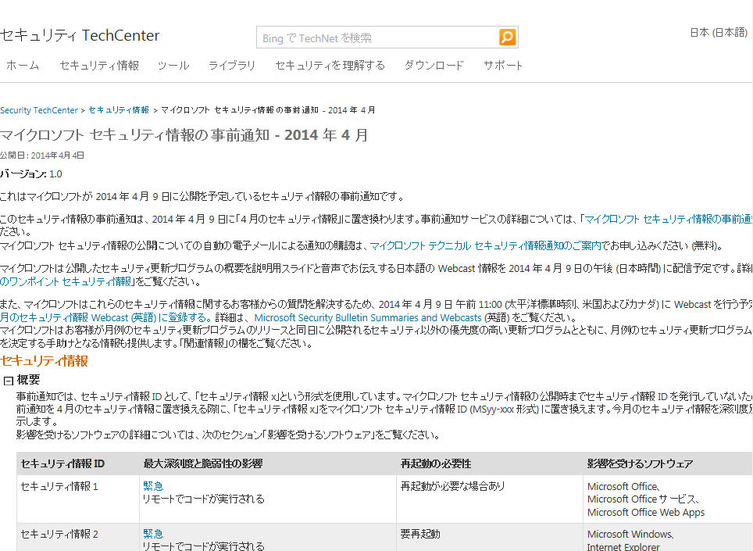Open the サポート navigation item
Viewport: 753px width, 551px height.
[x=503, y=65]
